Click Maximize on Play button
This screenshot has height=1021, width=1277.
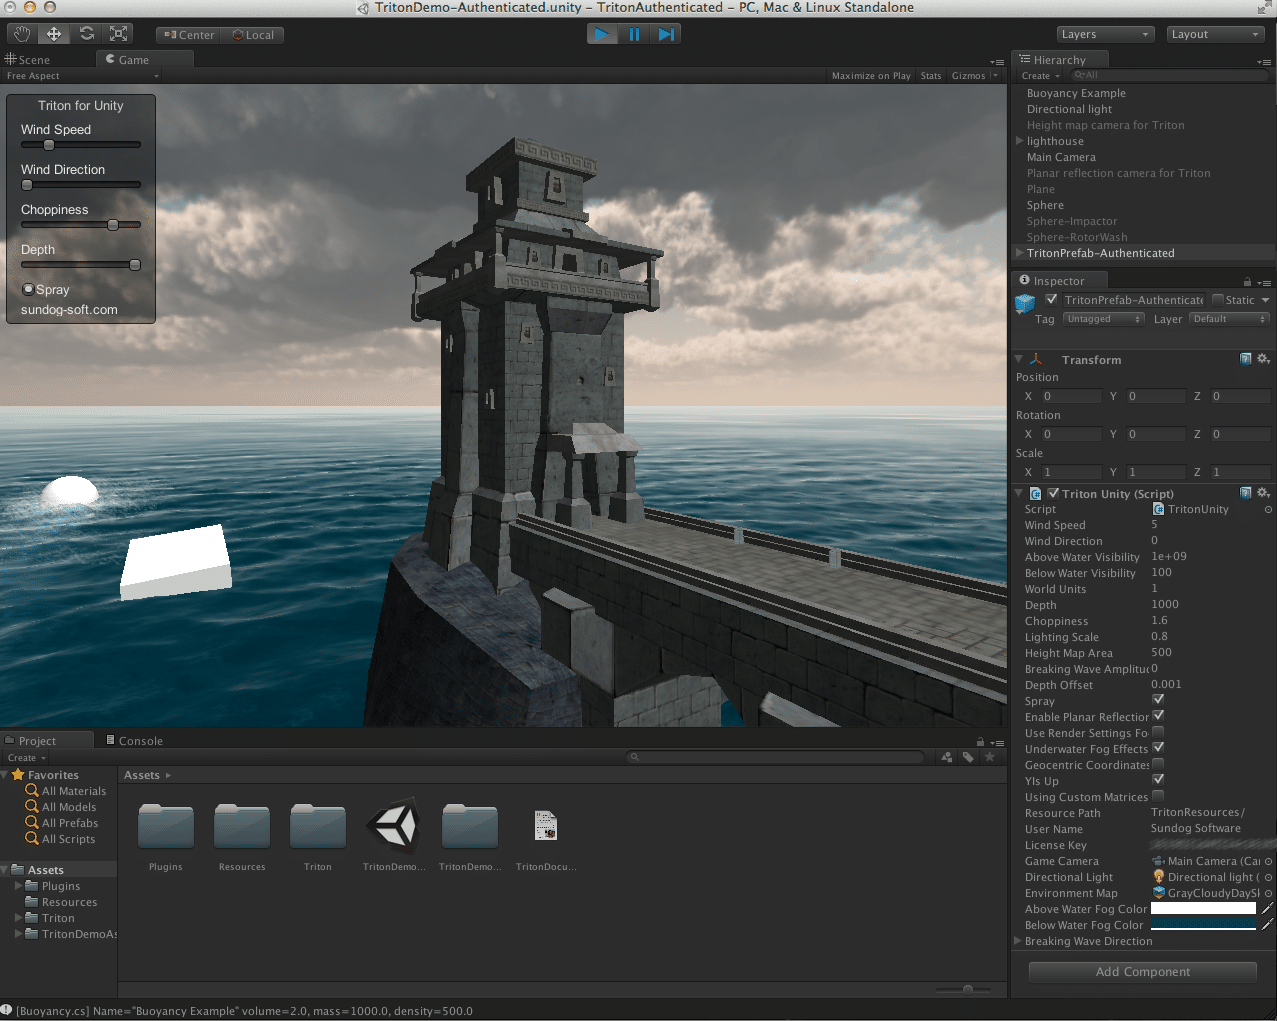click(x=871, y=76)
